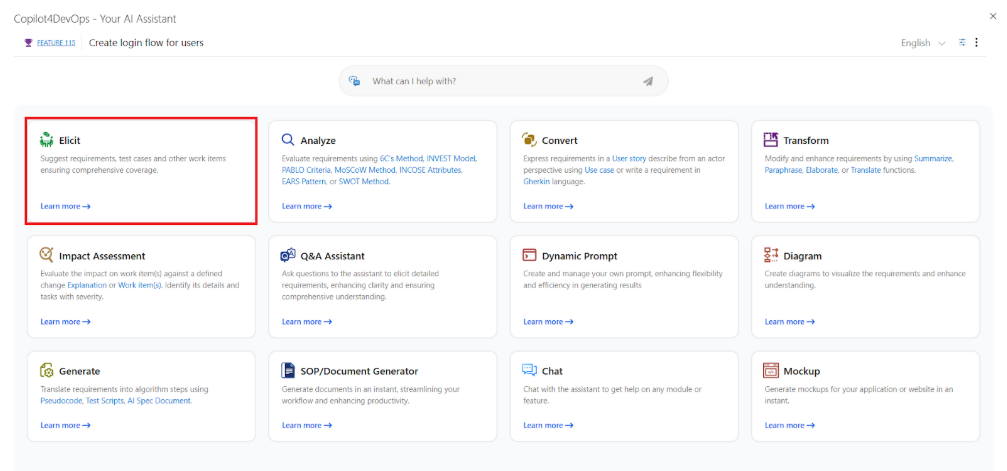The height and width of the screenshot is (471, 1007).
Task: Click the Q&A Assistant icon
Action: click(288, 255)
